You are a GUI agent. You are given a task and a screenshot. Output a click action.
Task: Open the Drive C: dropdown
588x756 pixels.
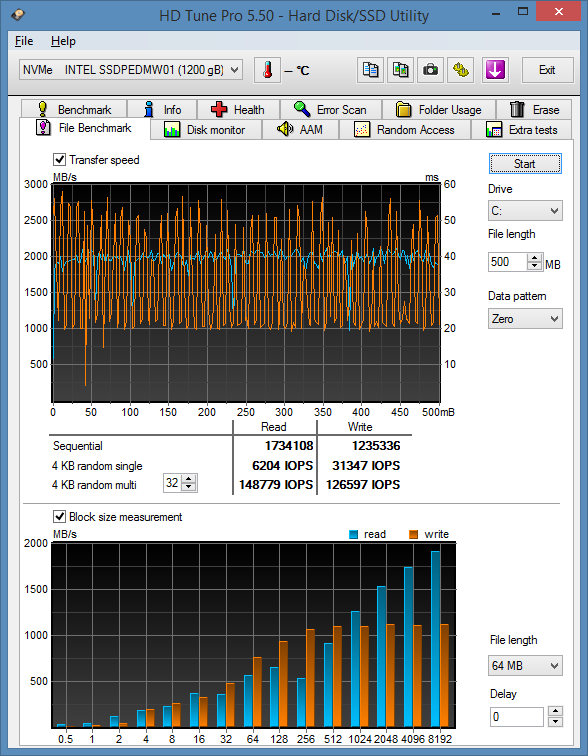coord(525,211)
